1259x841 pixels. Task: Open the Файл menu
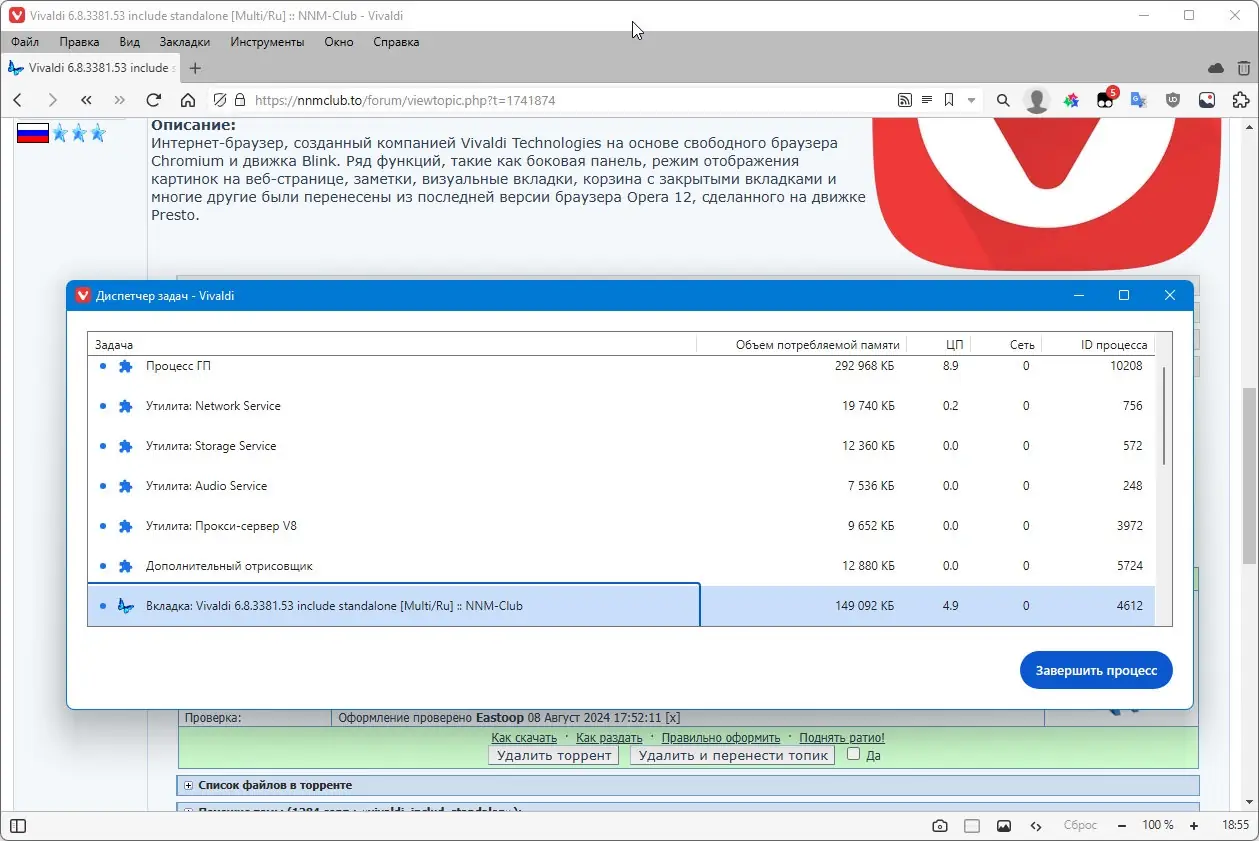coord(26,42)
